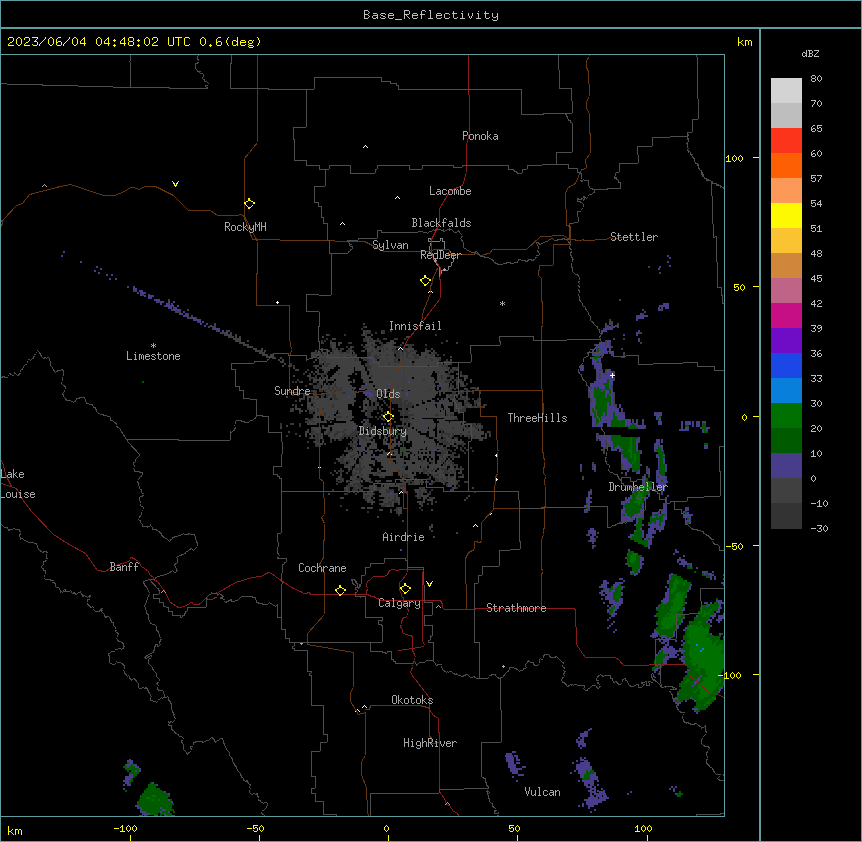Click the purple radar echo west of Vulcan
The image size is (862, 842).
click(x=515, y=766)
